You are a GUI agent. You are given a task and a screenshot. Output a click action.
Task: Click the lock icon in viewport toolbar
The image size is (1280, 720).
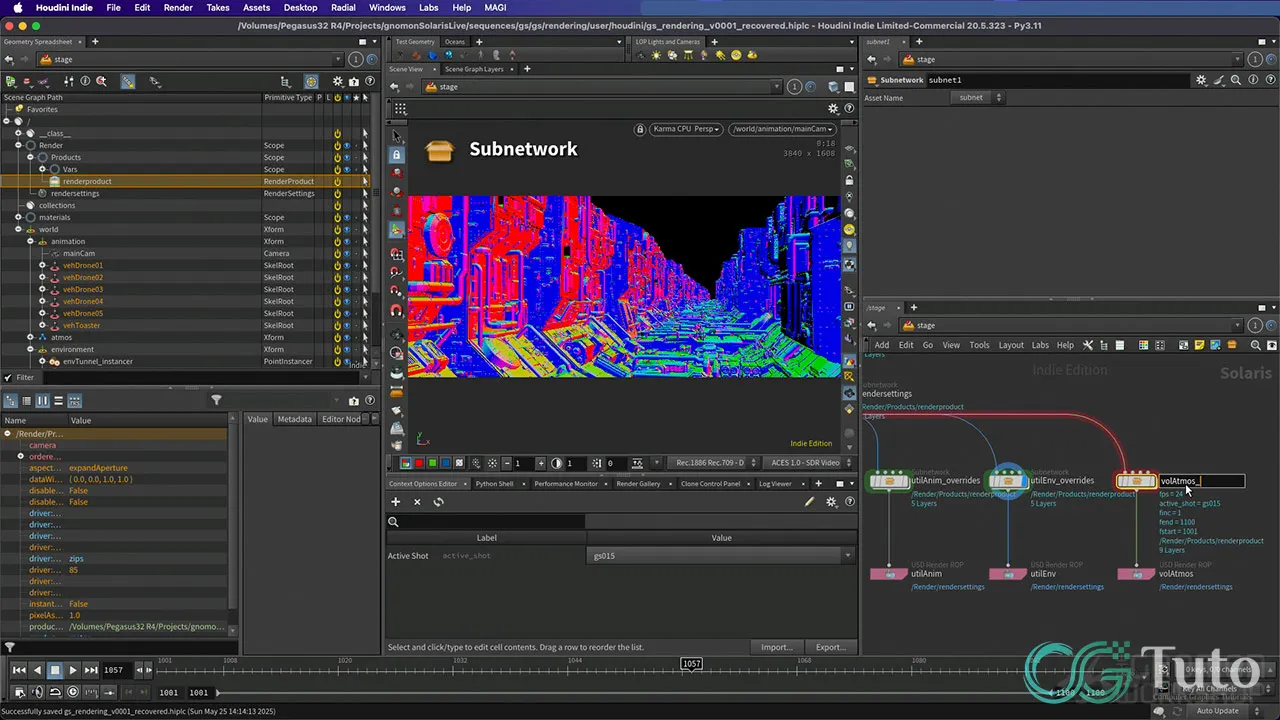397,155
